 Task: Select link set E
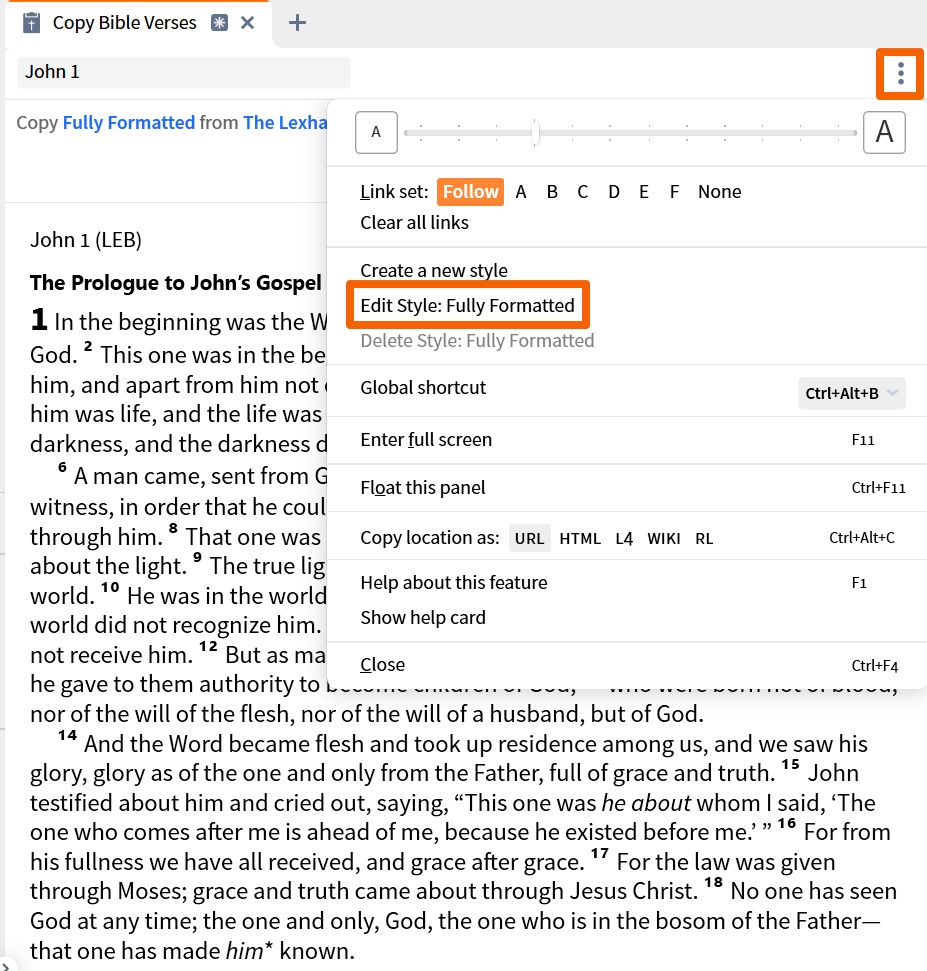[644, 192]
